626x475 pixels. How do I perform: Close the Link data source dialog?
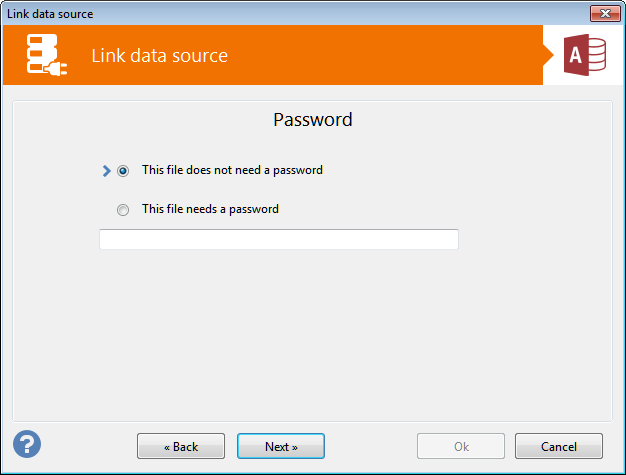pos(602,13)
